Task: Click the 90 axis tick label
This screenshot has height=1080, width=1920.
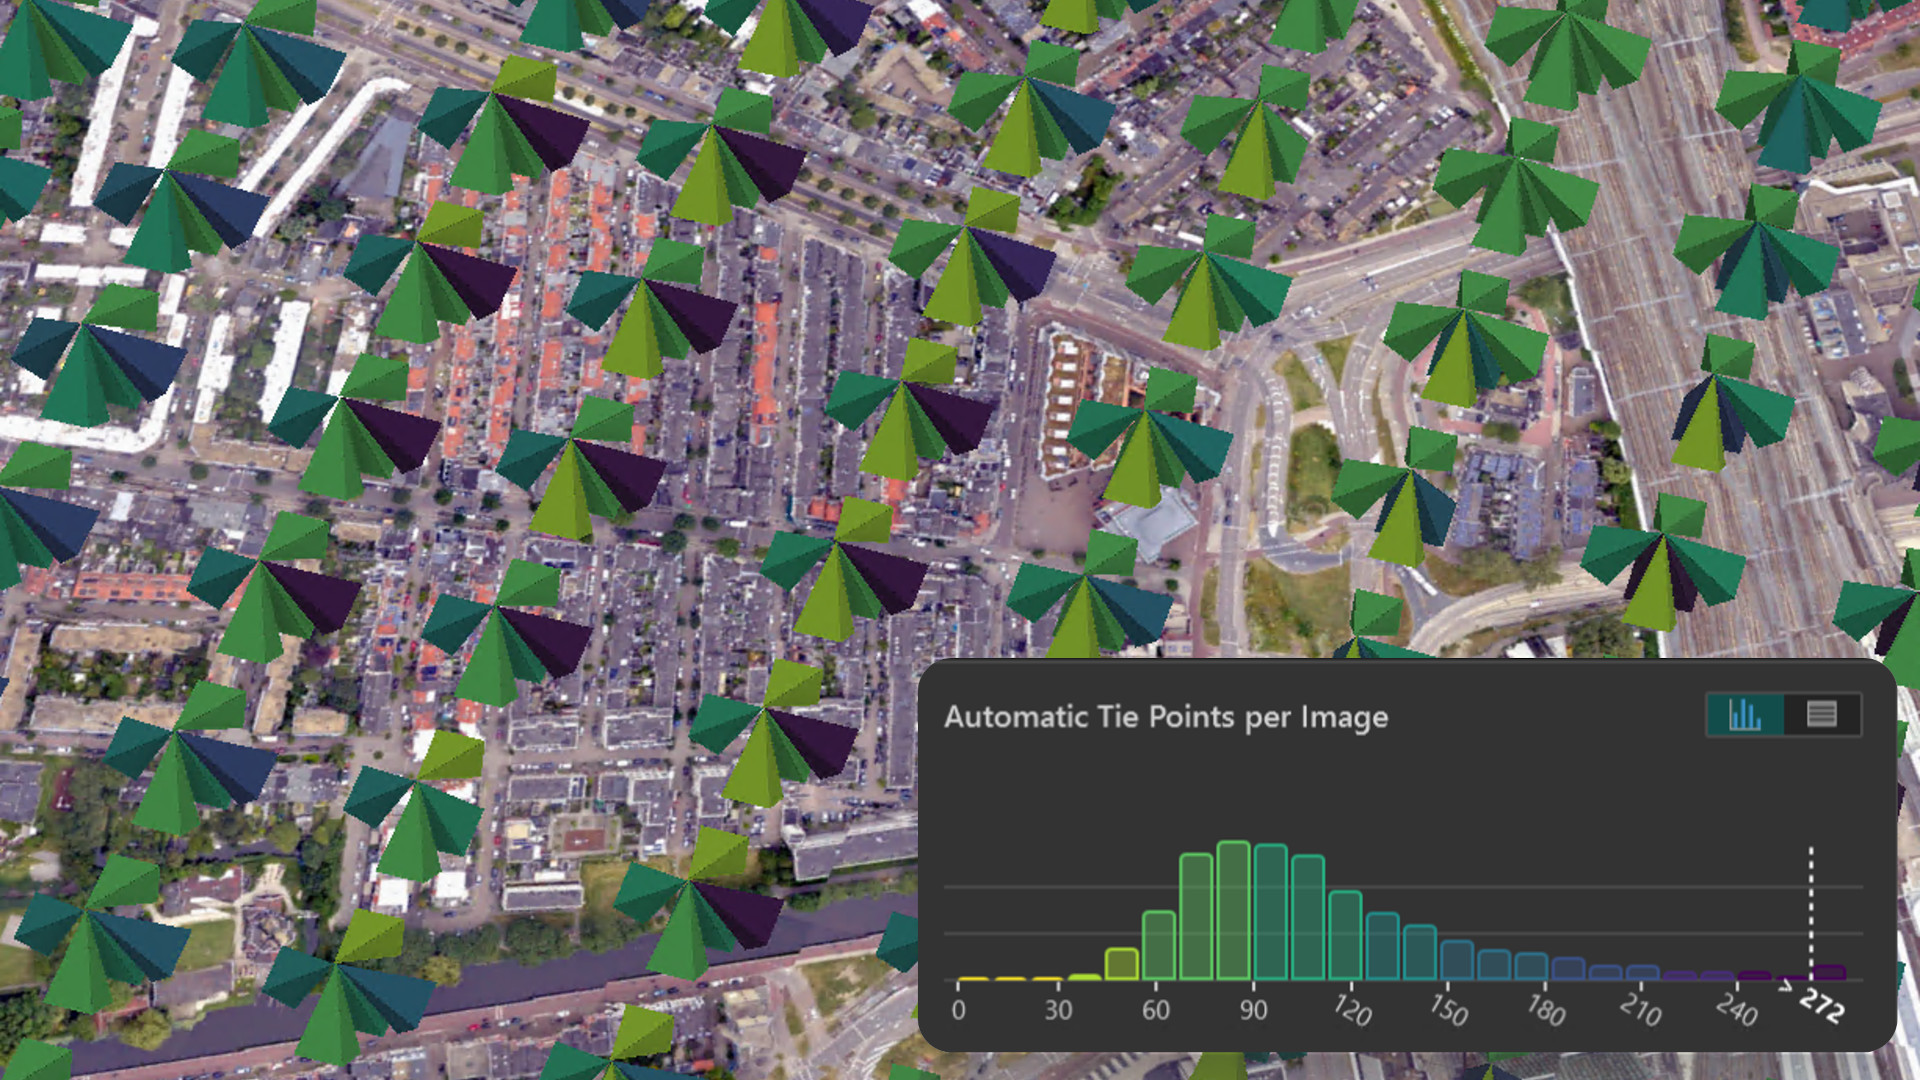Action: tap(1253, 1010)
